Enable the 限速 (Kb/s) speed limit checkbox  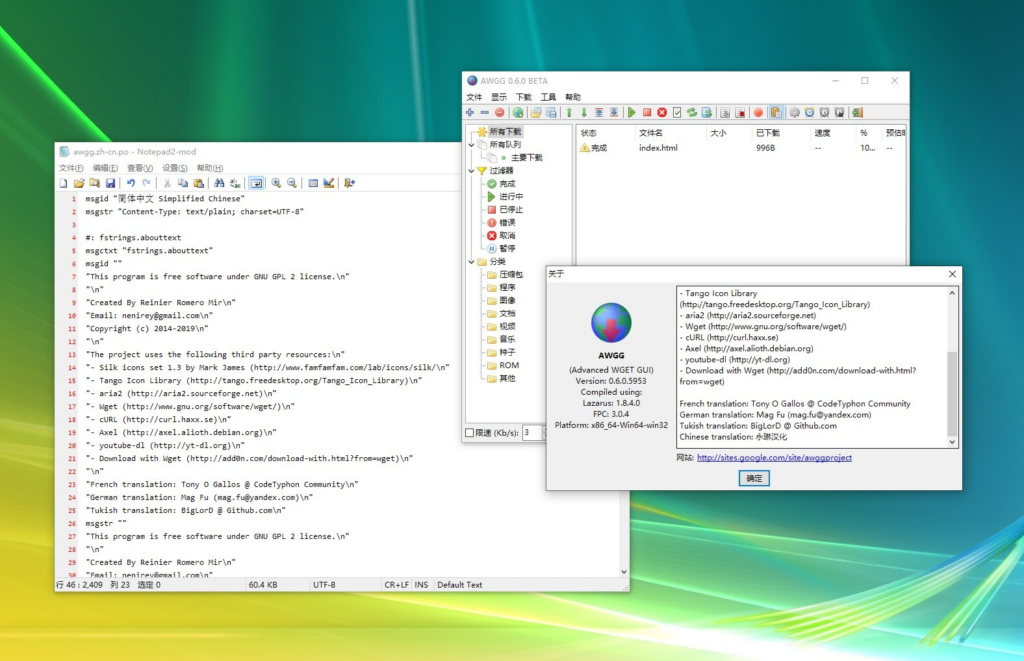471,432
